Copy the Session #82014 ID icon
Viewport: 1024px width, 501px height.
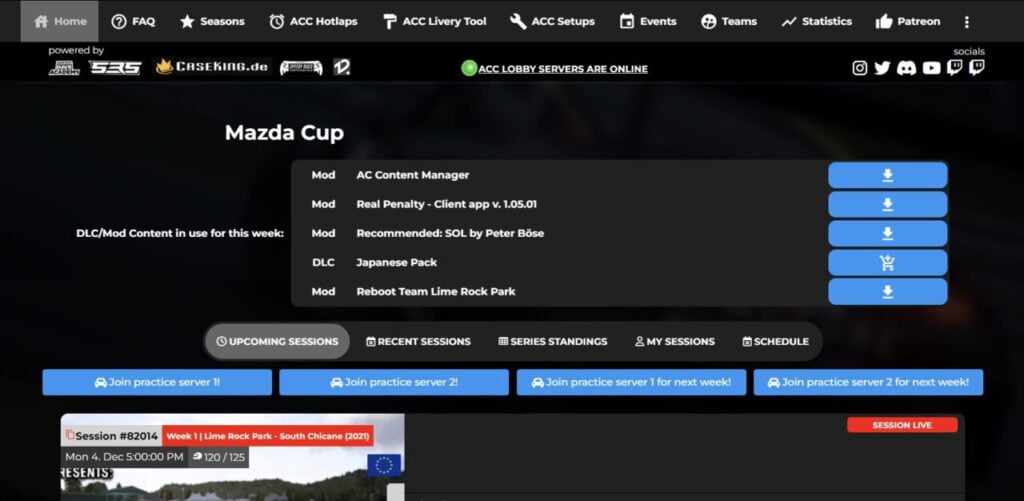point(70,435)
